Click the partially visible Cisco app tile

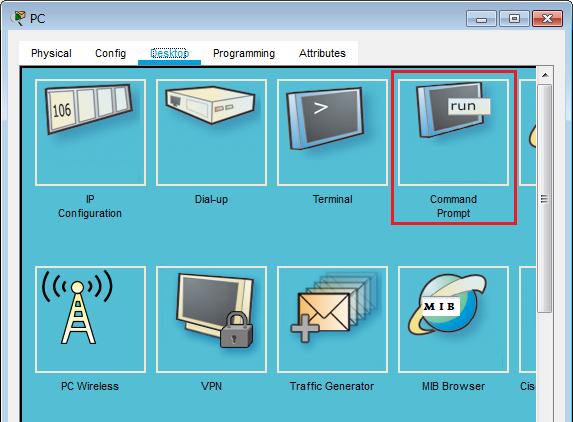tap(528, 319)
